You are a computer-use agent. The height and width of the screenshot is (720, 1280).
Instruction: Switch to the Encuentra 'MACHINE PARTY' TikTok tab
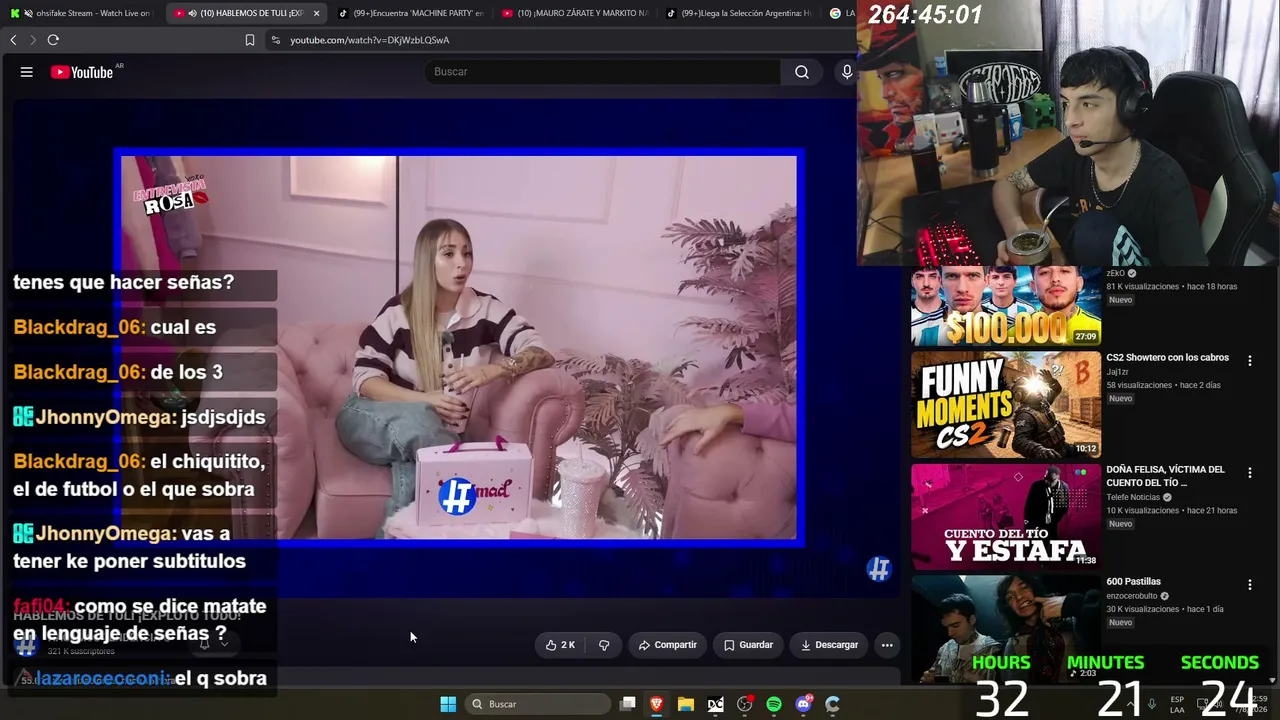click(x=410, y=13)
